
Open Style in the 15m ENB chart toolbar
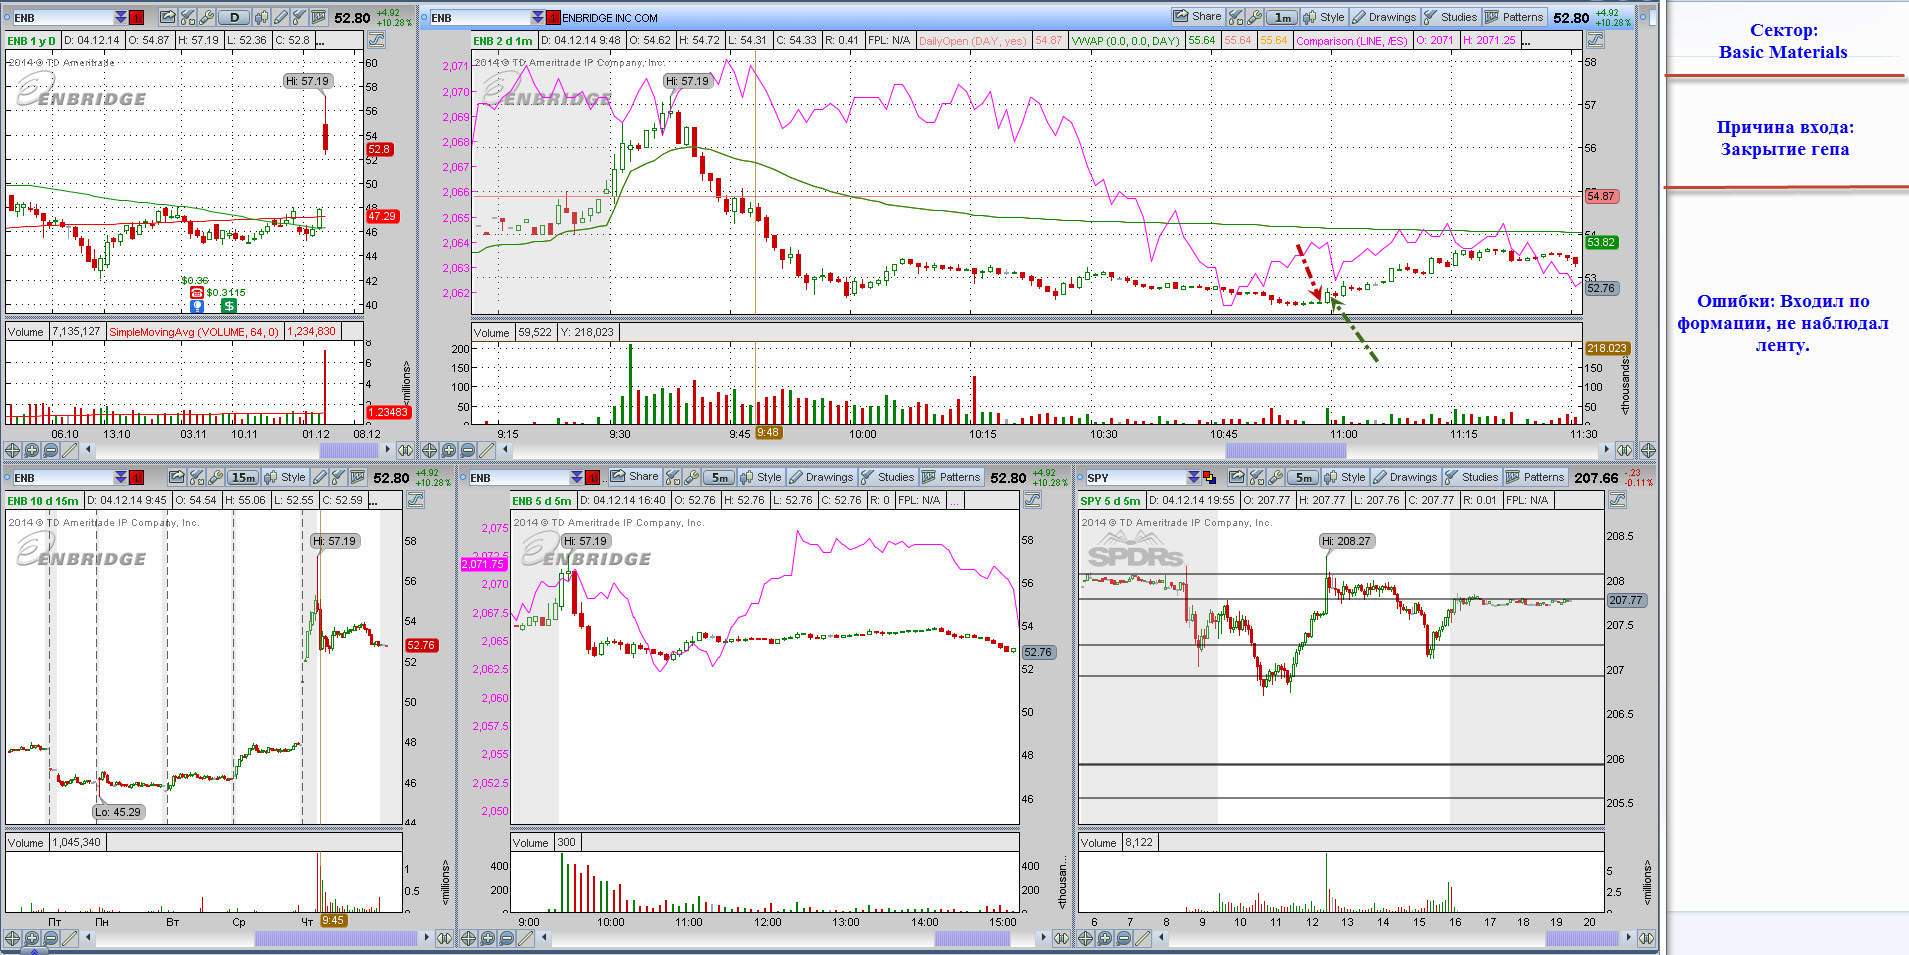285,477
